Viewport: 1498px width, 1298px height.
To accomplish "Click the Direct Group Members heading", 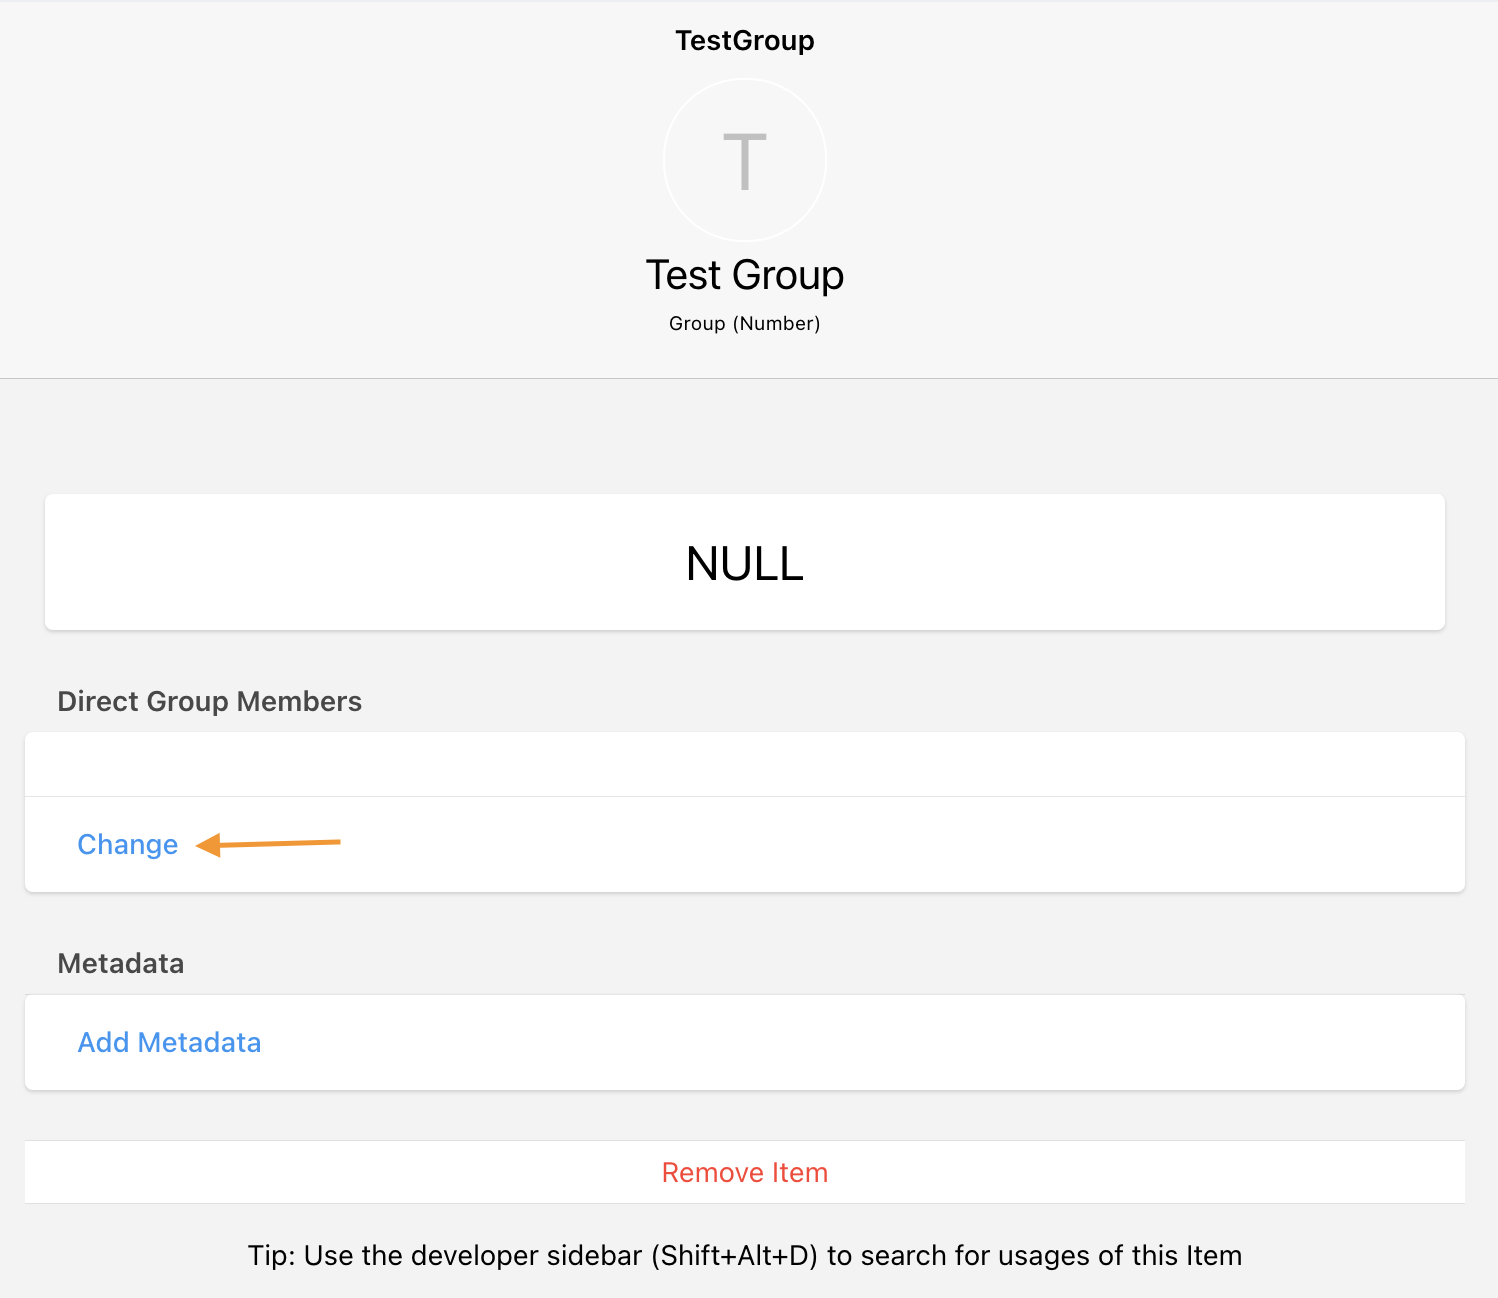I will click(x=209, y=701).
